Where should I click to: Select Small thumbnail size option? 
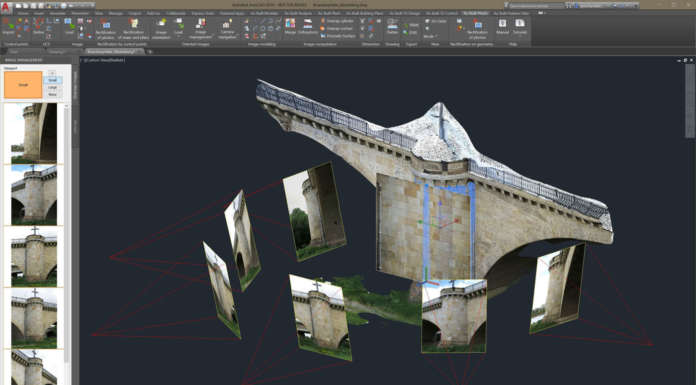point(52,80)
